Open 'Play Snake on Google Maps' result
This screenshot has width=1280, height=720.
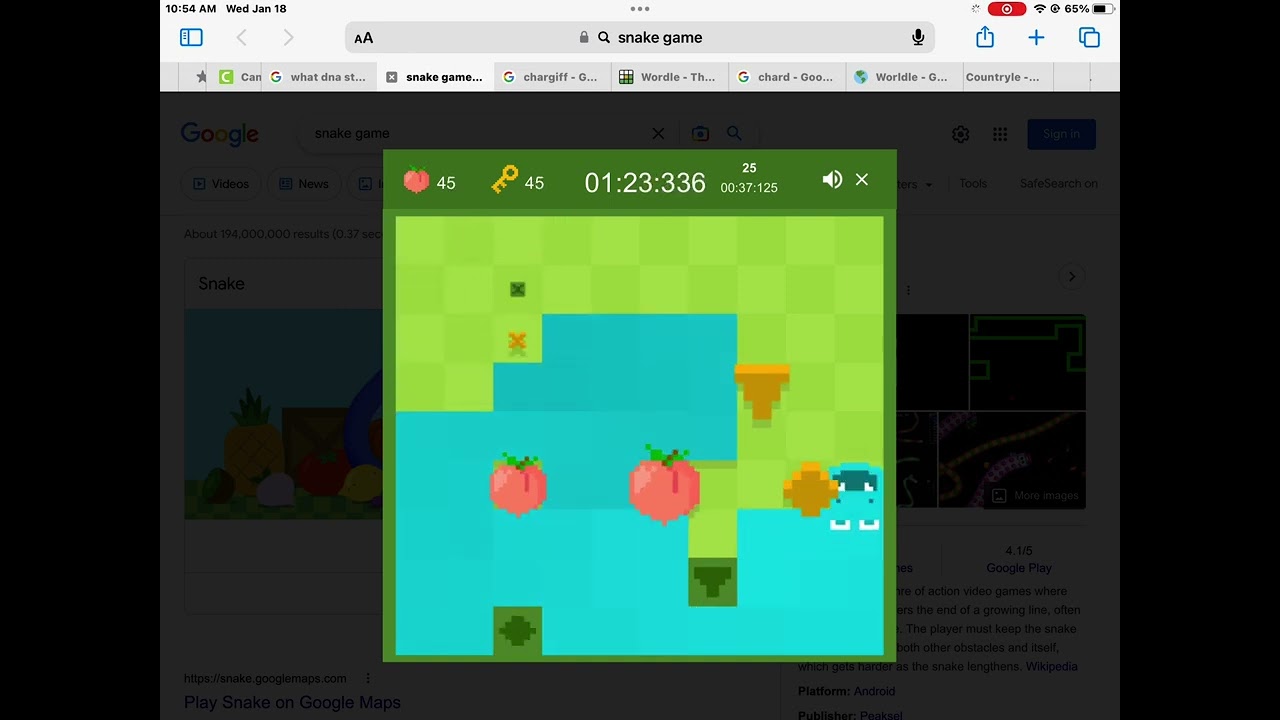point(292,702)
